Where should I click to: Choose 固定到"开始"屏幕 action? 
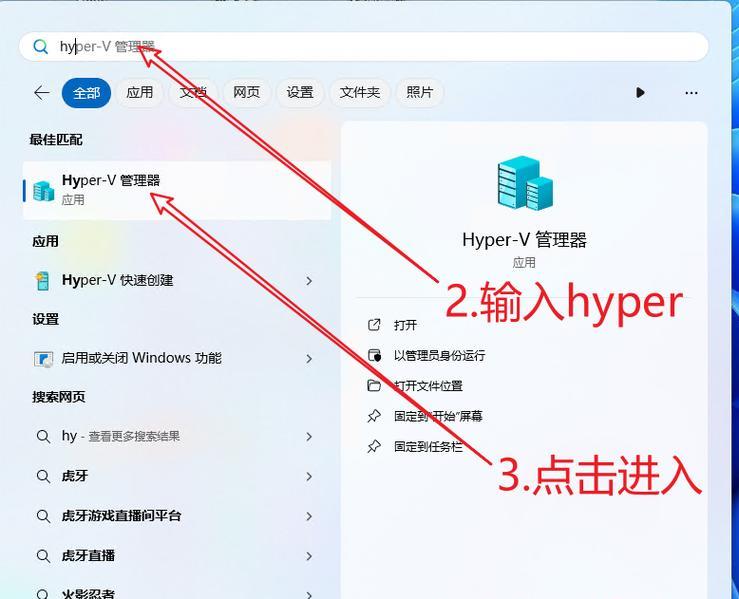(x=438, y=416)
